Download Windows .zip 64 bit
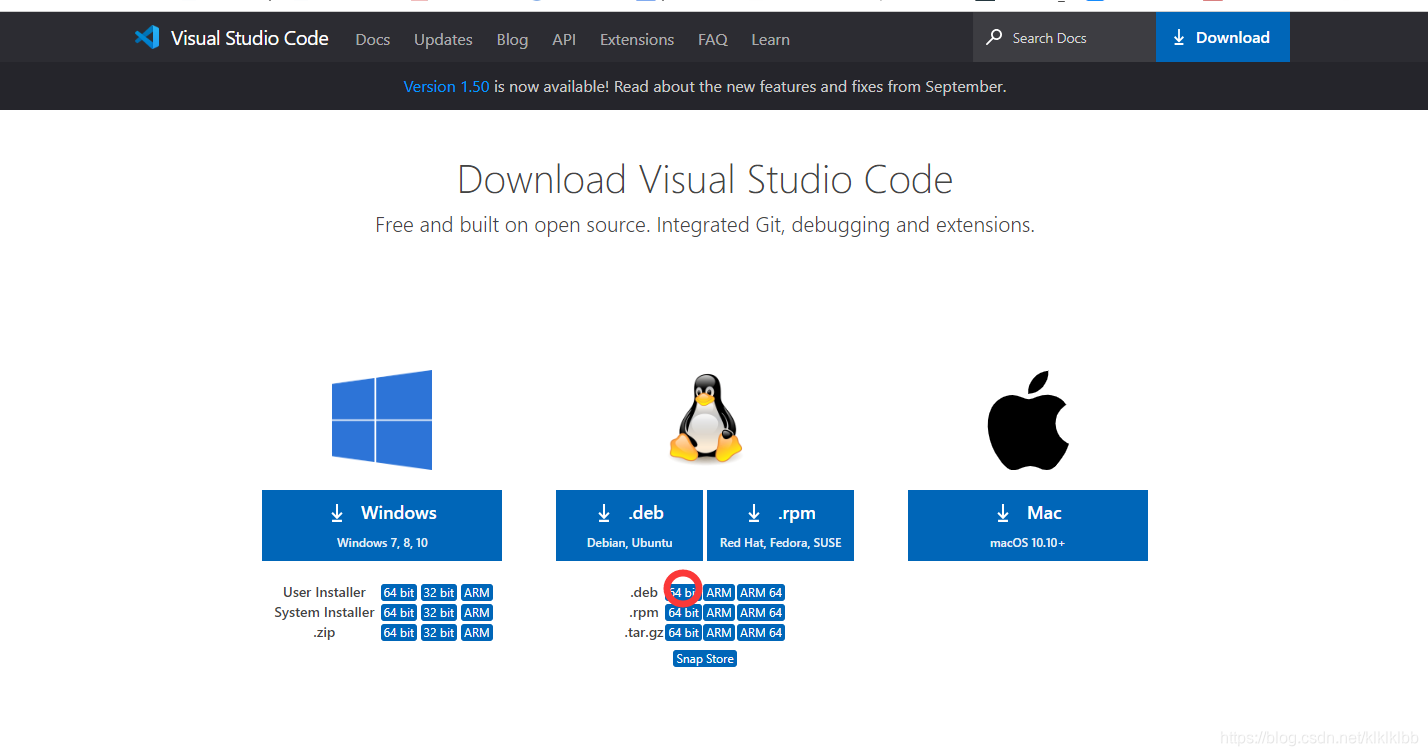Screen dimensions: 1428x756 (x=399, y=633)
